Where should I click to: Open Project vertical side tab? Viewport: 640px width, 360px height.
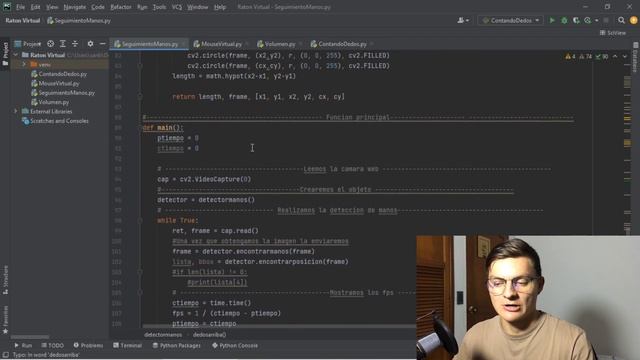pos(5,53)
